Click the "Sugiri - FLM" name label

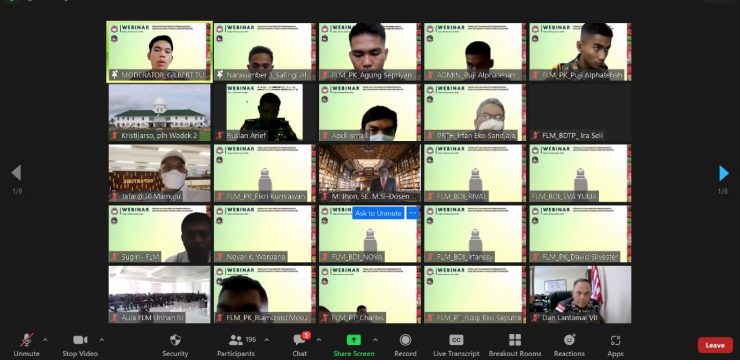140,257
